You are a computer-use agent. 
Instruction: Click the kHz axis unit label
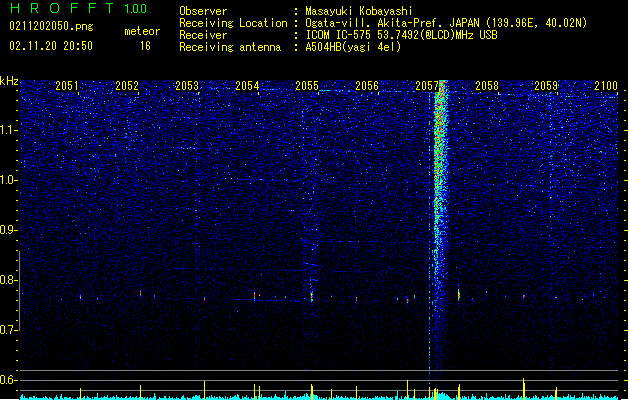tap(9, 81)
